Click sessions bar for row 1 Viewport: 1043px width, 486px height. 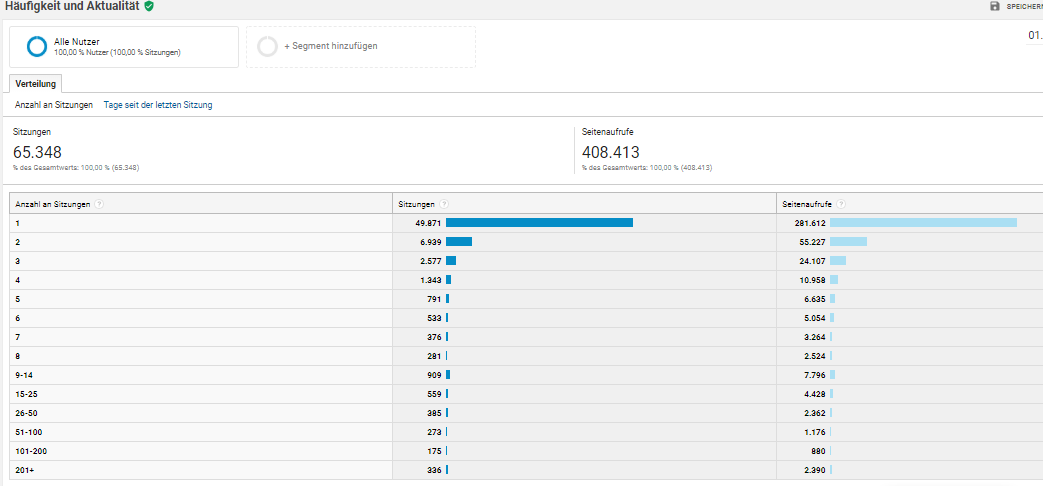pos(539,223)
